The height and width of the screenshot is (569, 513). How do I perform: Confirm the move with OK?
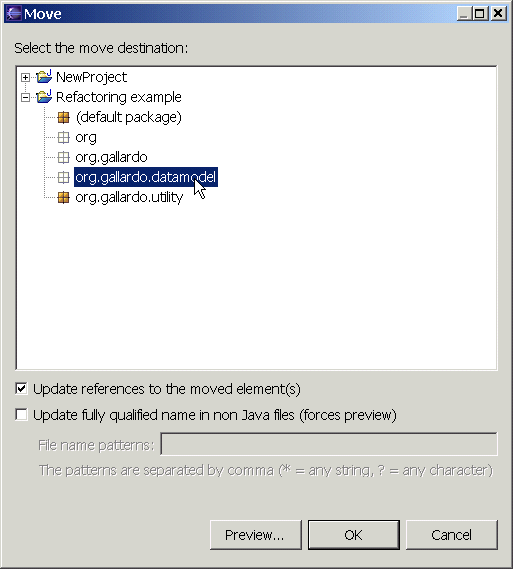pyautogui.click(x=354, y=535)
